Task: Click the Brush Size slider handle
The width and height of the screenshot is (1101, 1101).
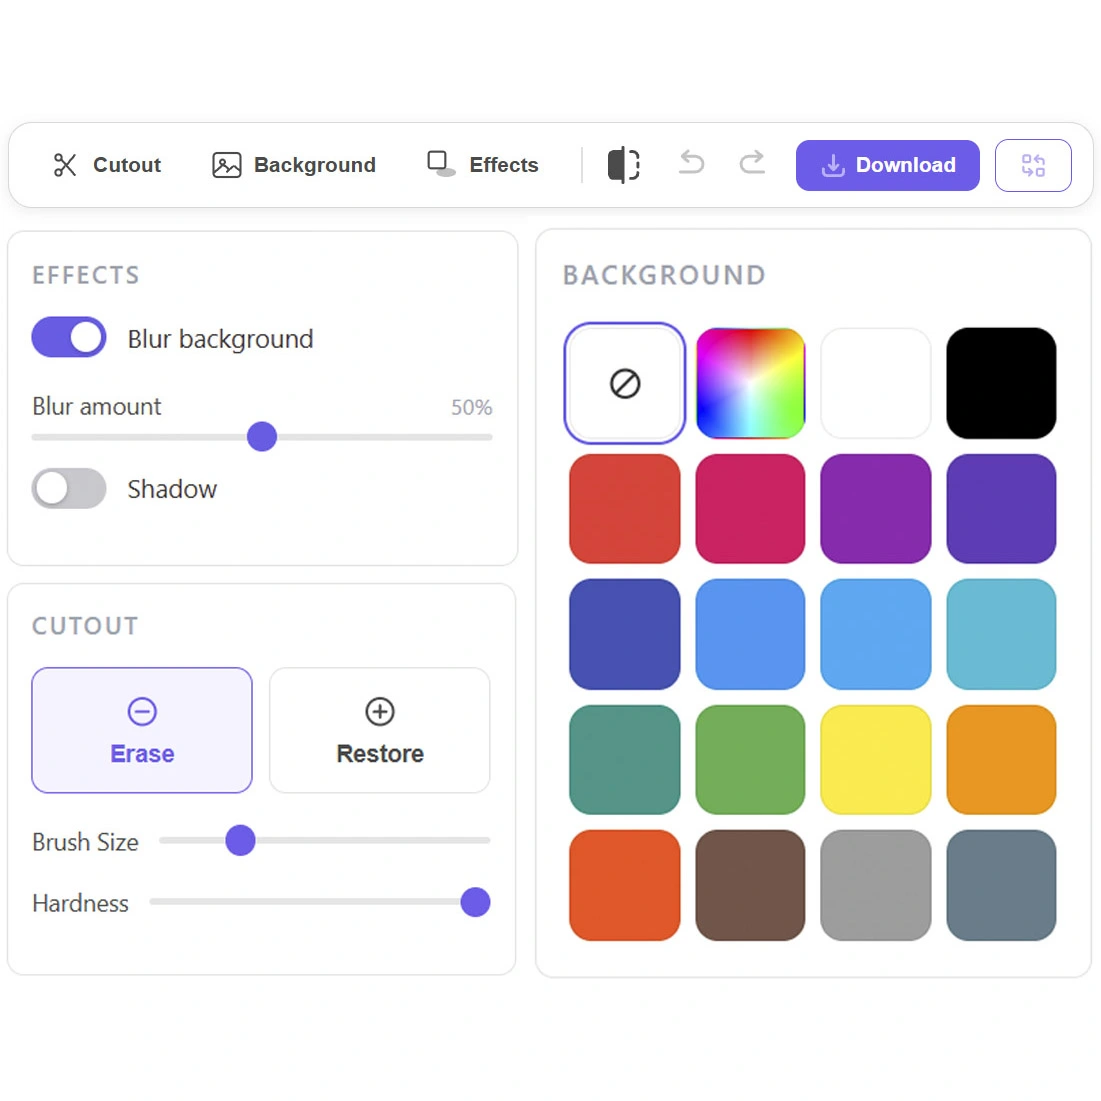Action: click(x=240, y=840)
